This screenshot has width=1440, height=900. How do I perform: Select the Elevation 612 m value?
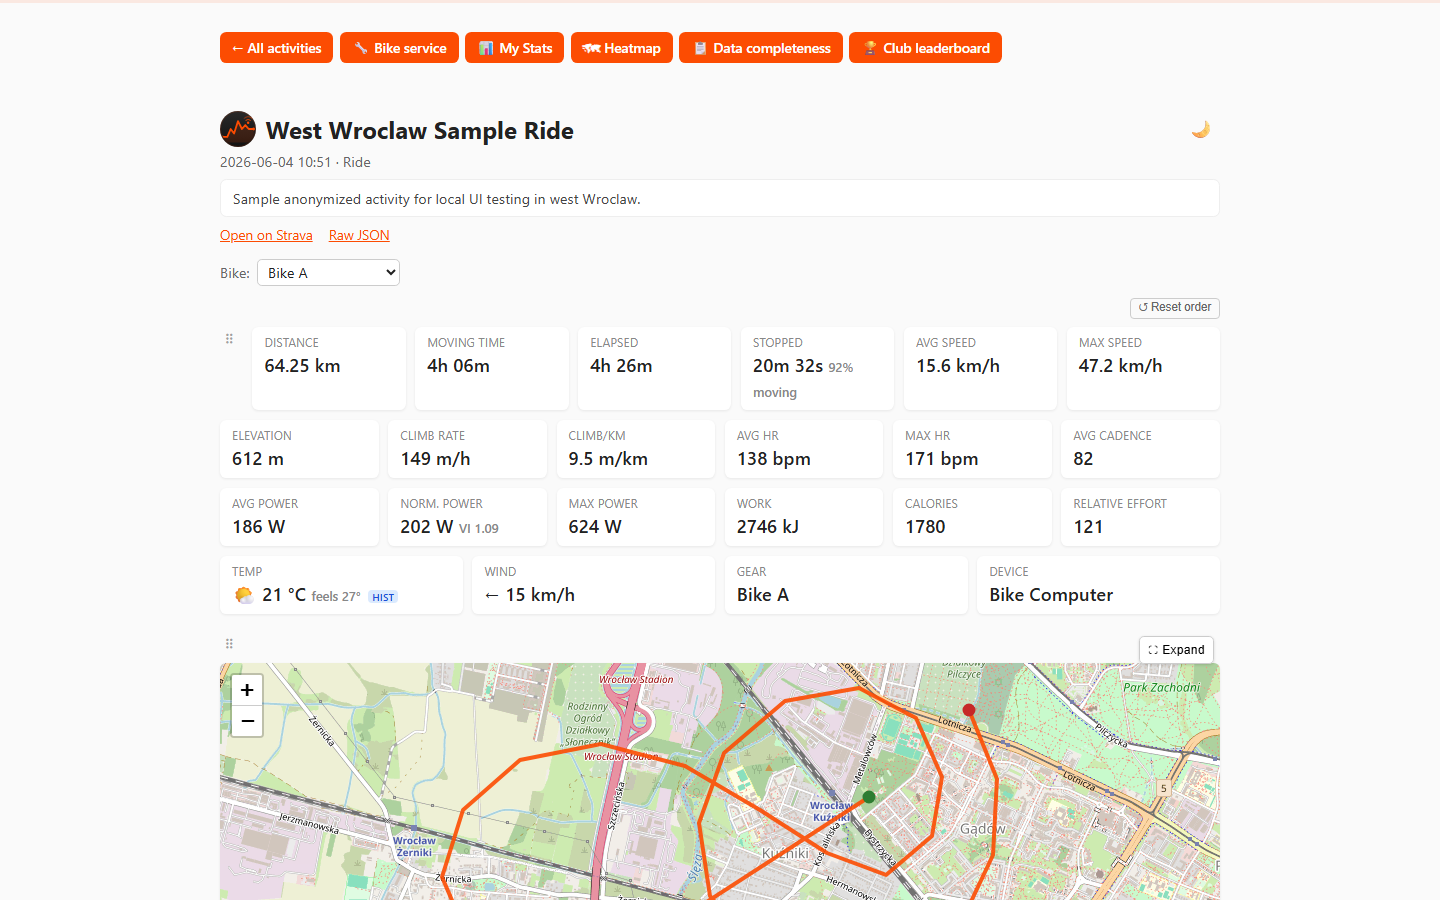point(258,459)
